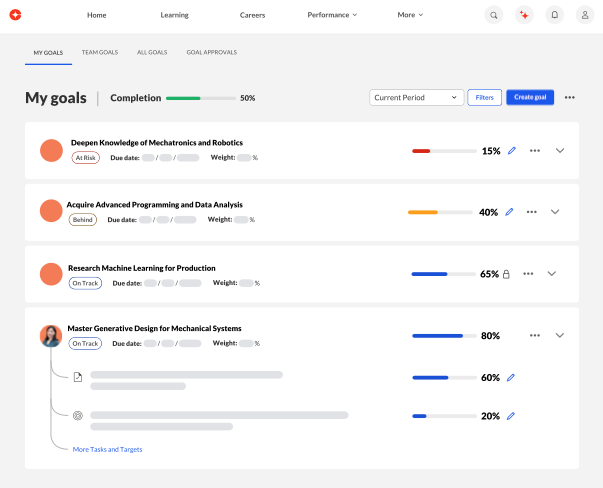603x488 pixels.
Task: Switch to Team Goals tab
Action: tap(100, 52)
